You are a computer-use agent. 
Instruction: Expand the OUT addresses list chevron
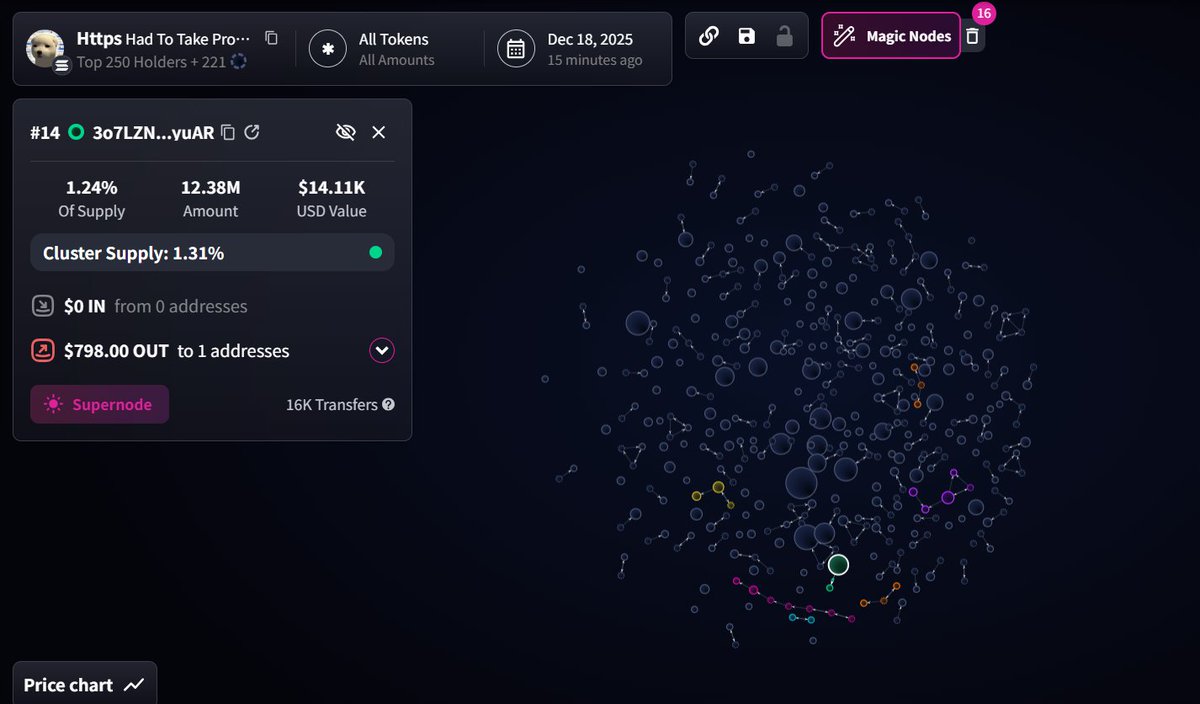coord(382,351)
